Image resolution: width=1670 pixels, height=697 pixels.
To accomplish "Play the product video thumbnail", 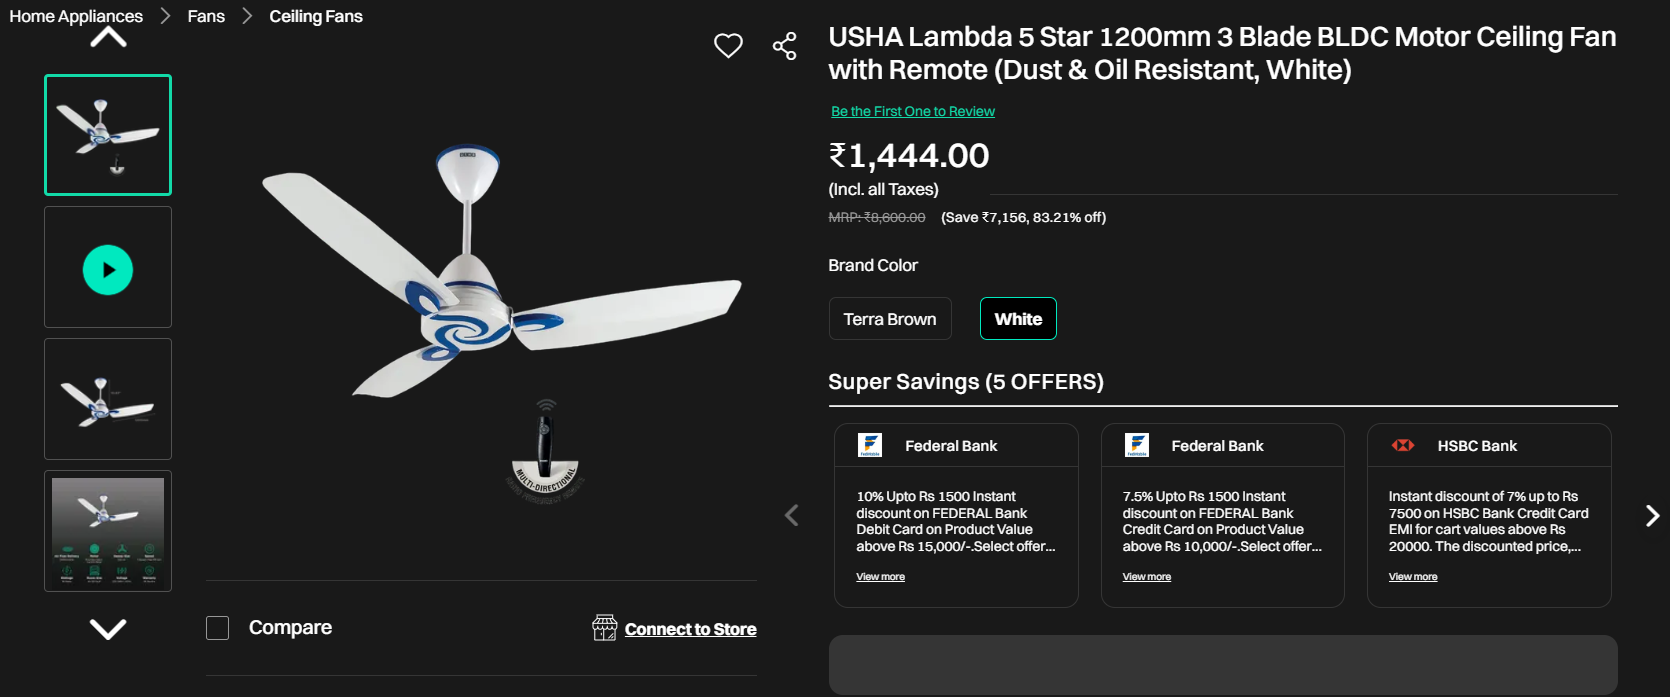I will coord(108,269).
